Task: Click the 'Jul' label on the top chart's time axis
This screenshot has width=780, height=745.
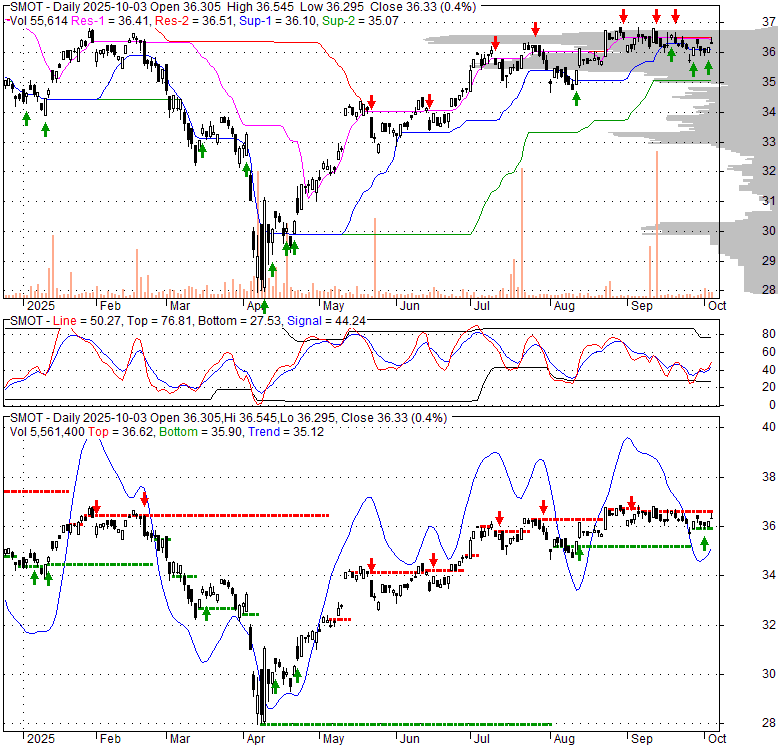Action: click(x=481, y=306)
